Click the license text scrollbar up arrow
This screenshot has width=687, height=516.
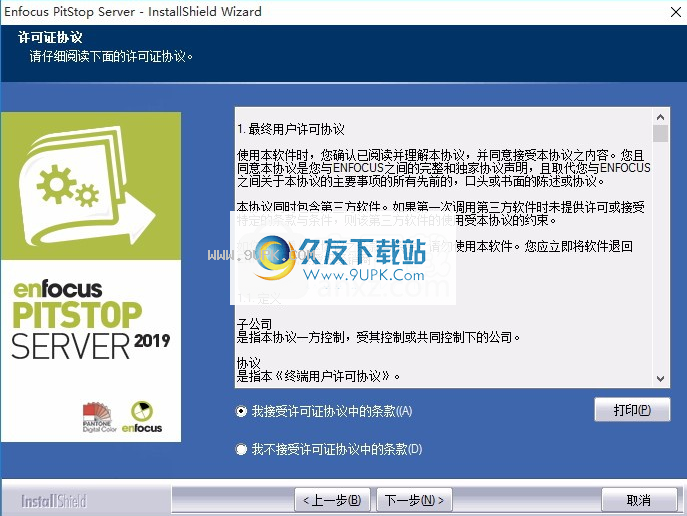click(x=661, y=117)
